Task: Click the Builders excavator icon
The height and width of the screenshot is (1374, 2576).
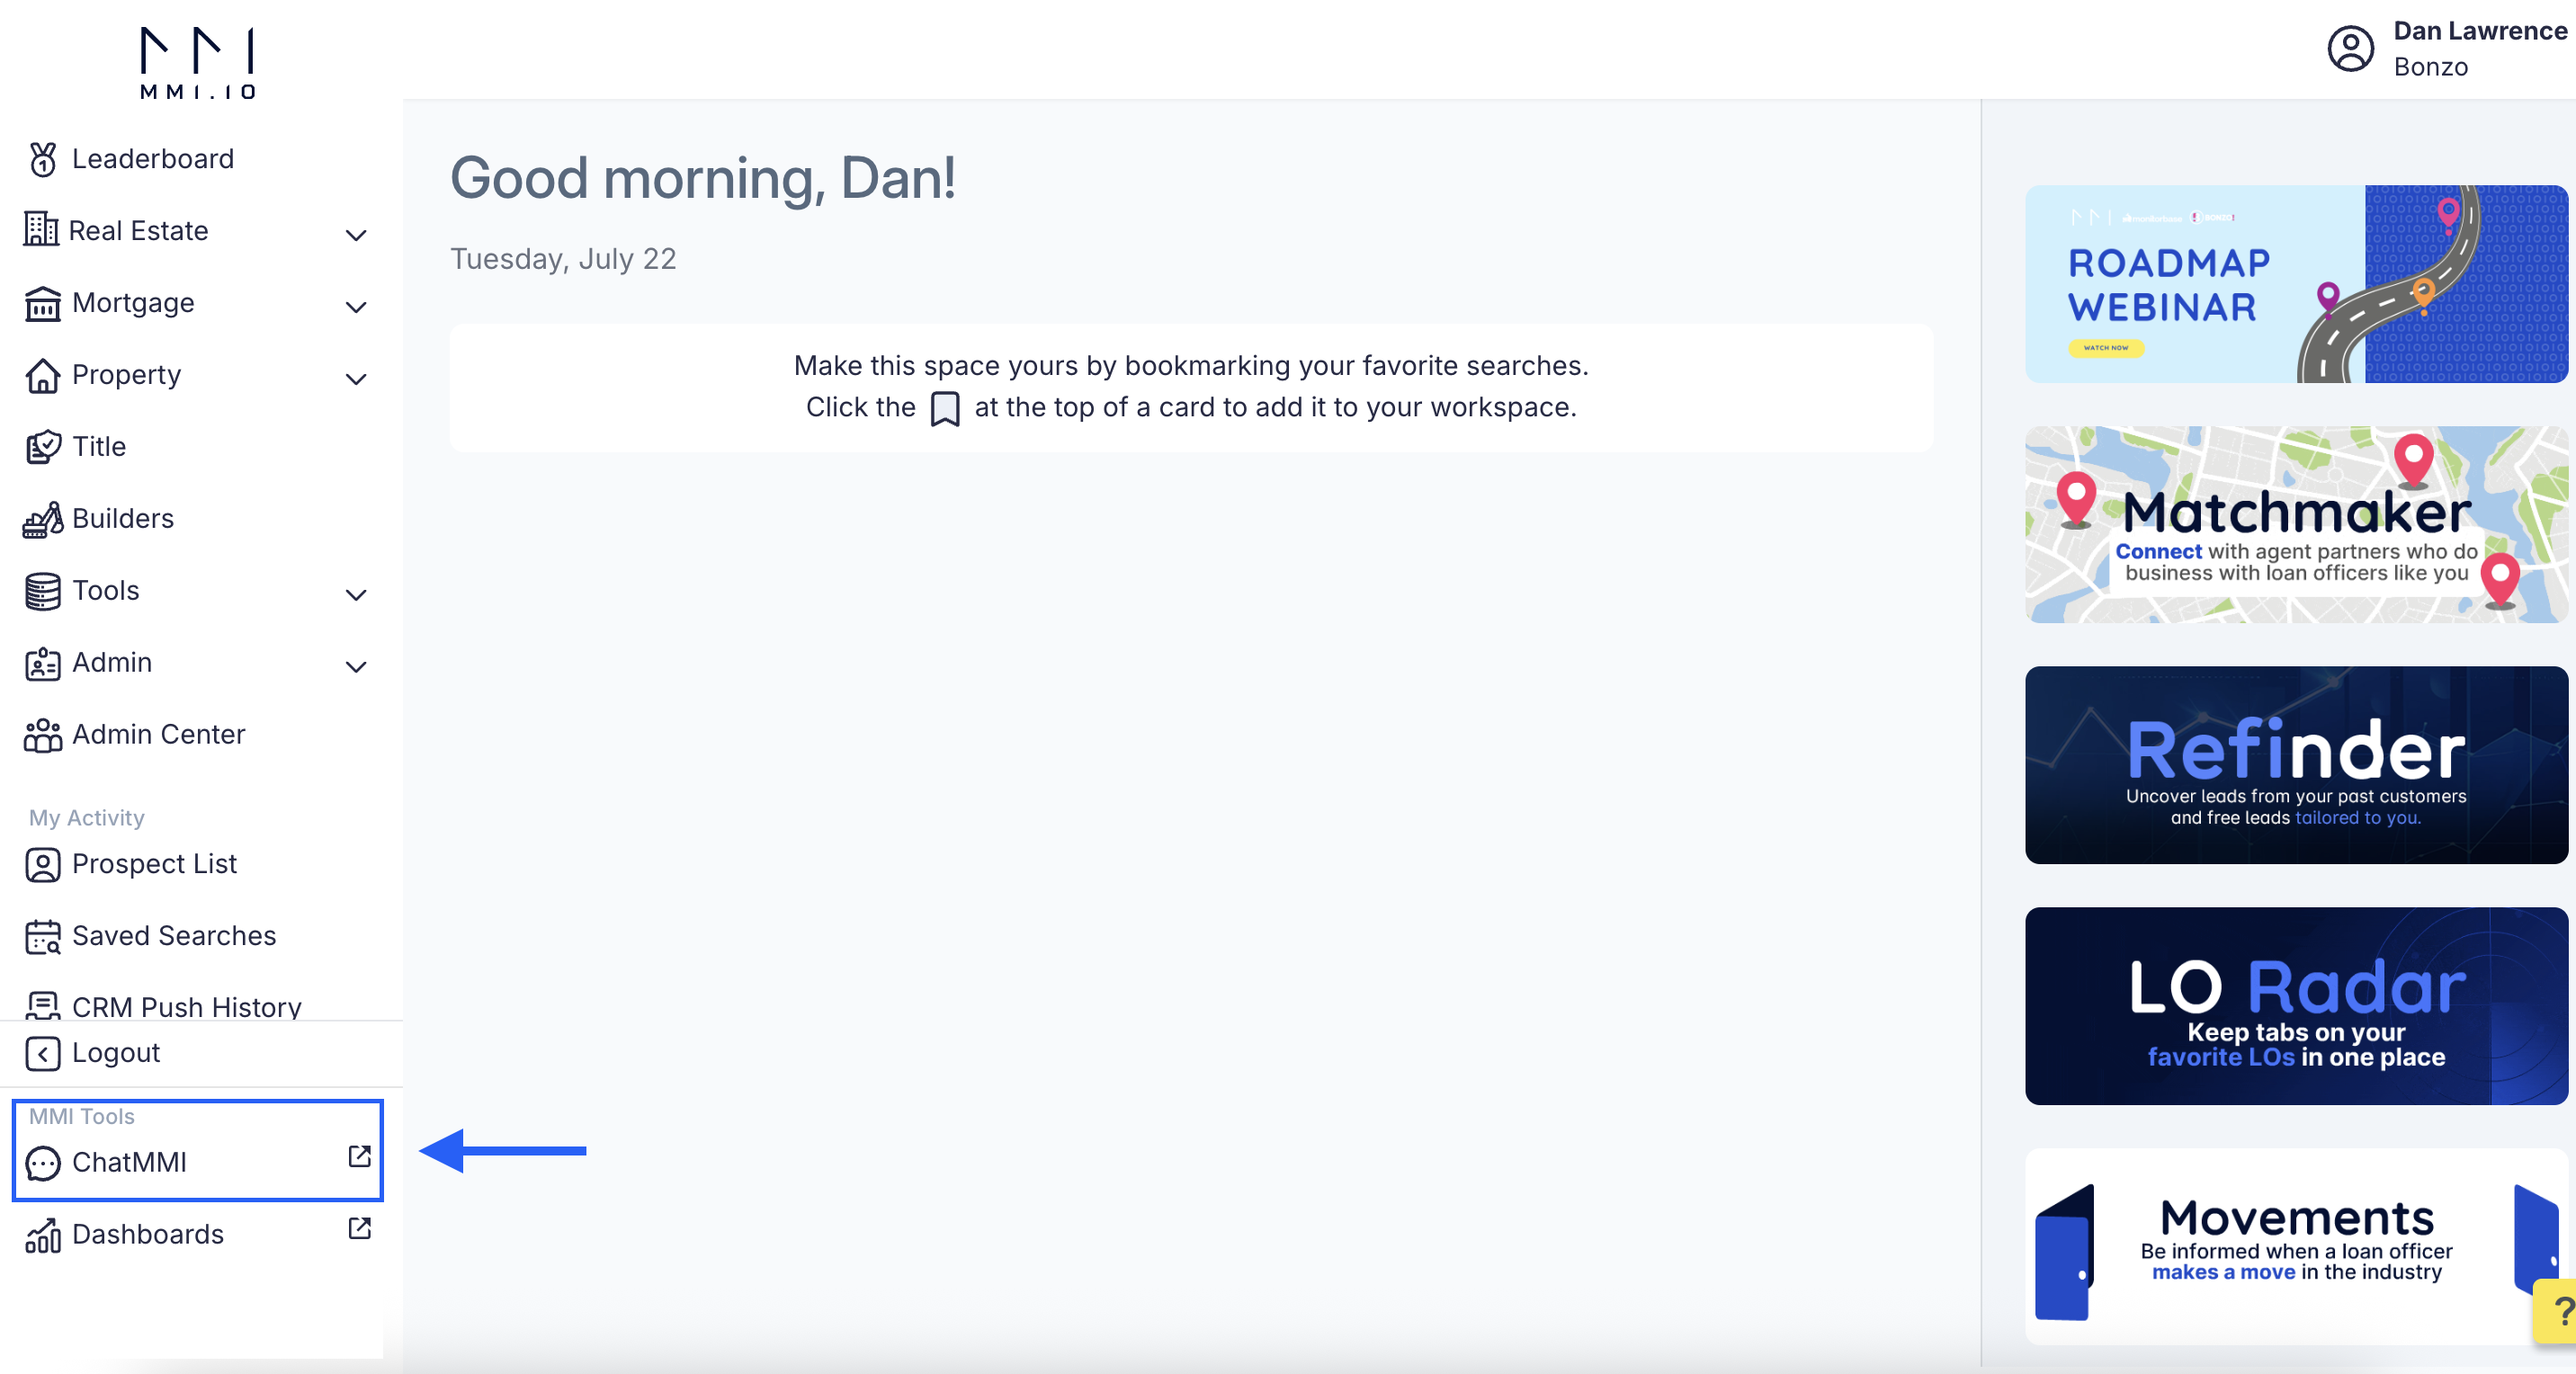Action: coord(43,519)
